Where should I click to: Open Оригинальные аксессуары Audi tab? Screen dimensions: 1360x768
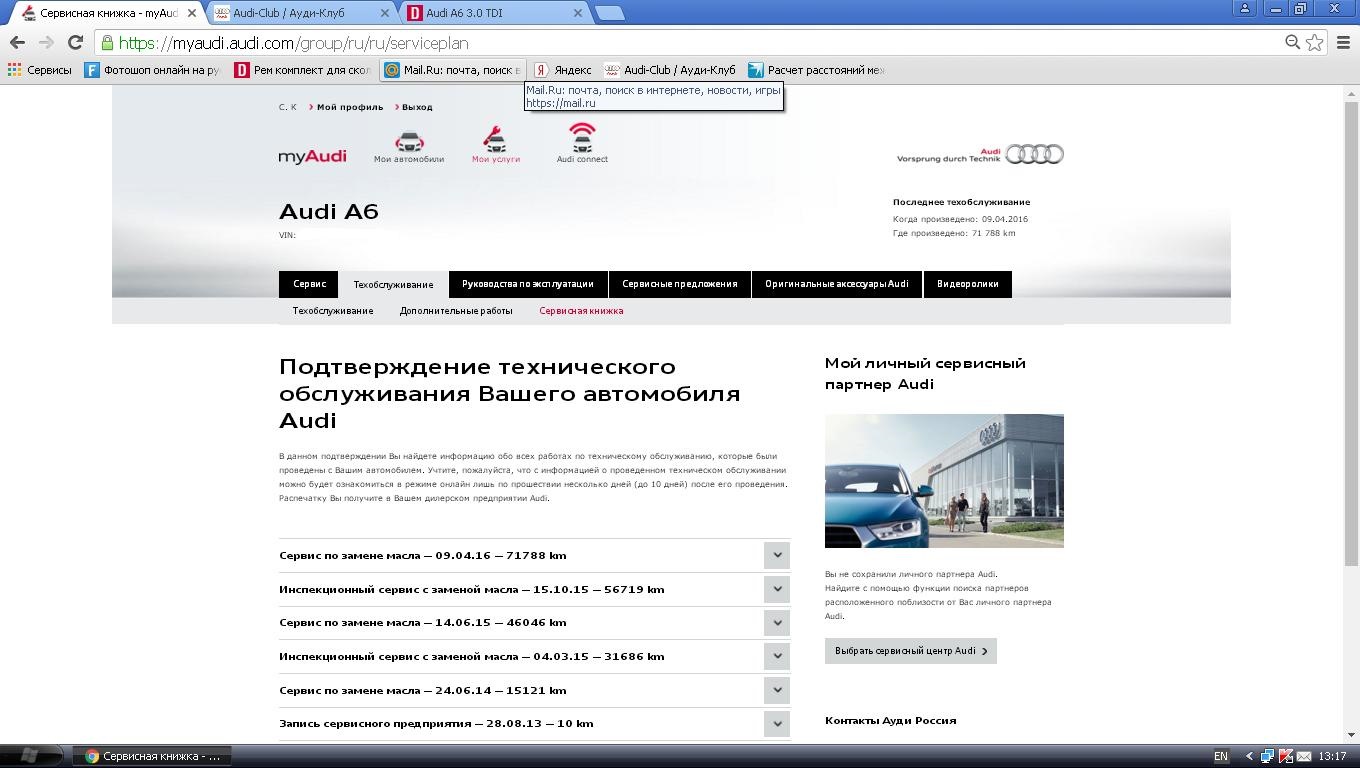pos(837,284)
